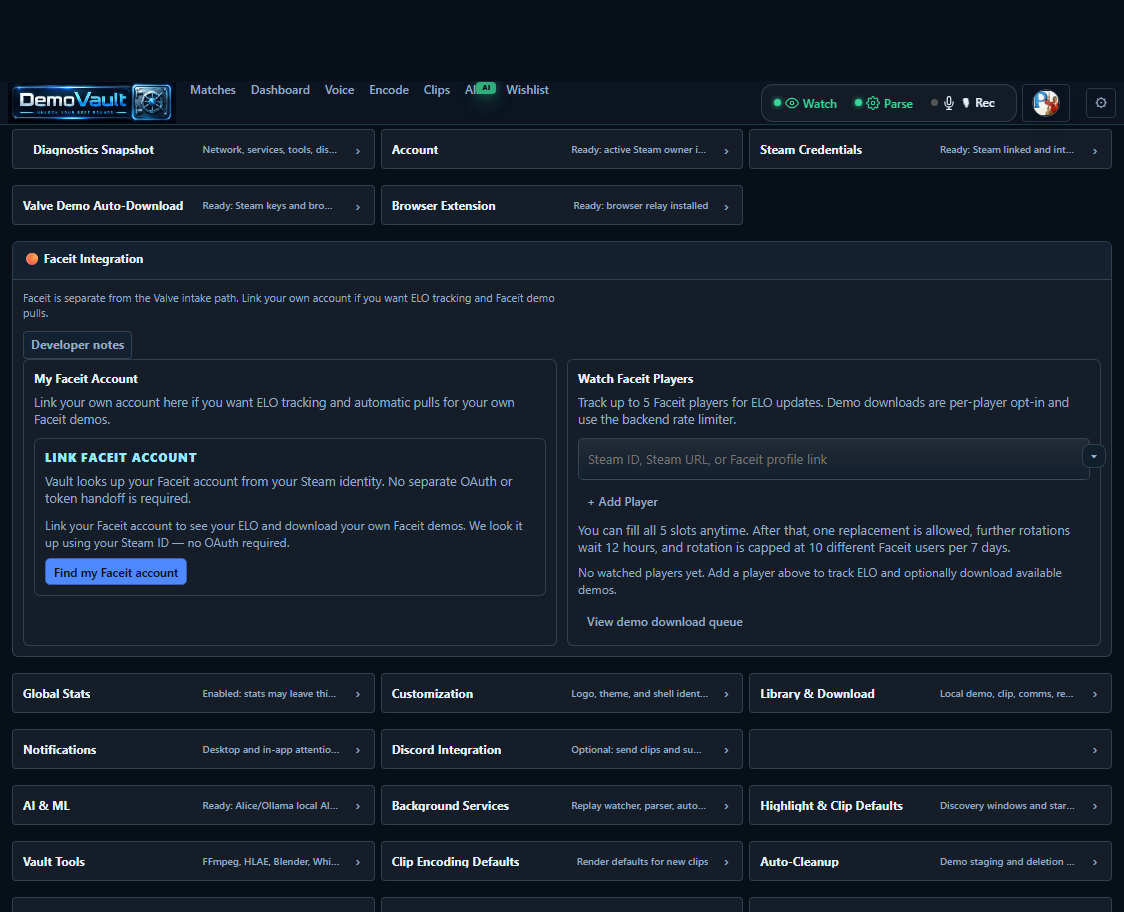Image resolution: width=1124 pixels, height=912 pixels.
Task: Expand Browser Extension section
Action: (x=561, y=205)
